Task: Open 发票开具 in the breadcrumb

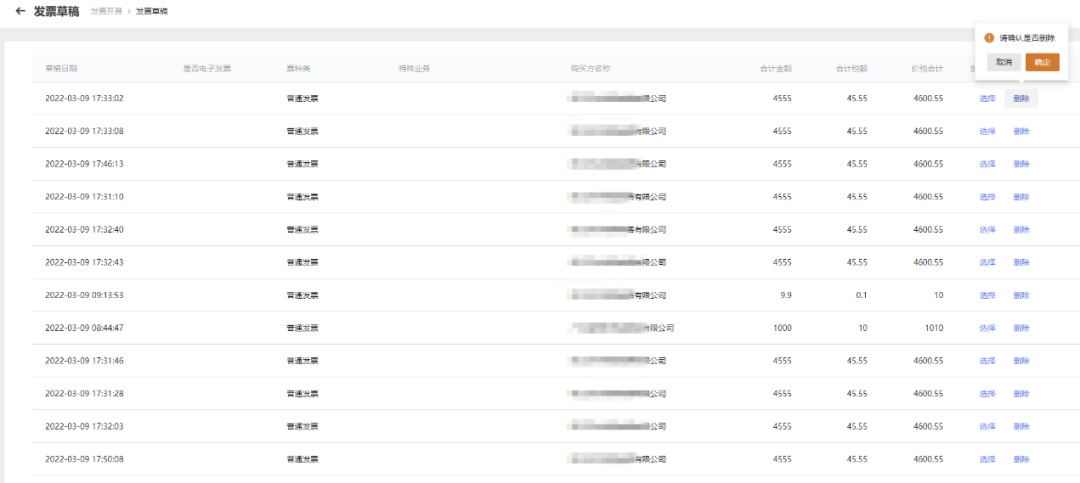Action: pos(104,12)
